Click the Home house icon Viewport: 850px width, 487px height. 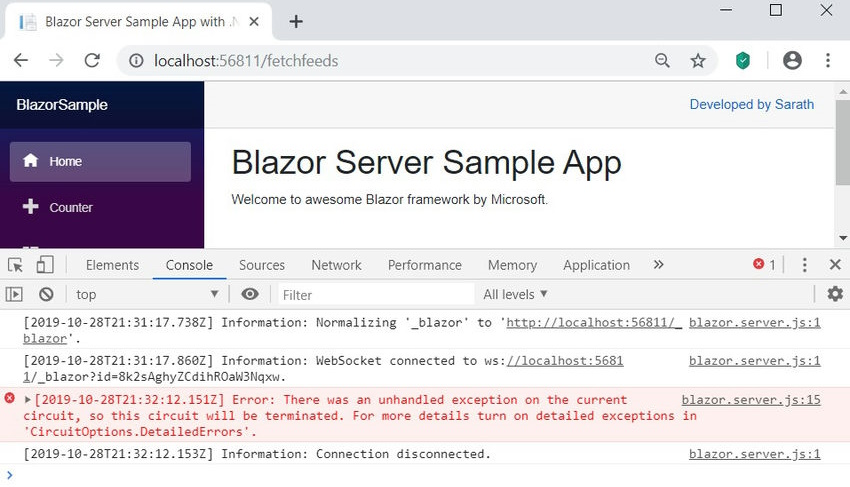pos(31,161)
